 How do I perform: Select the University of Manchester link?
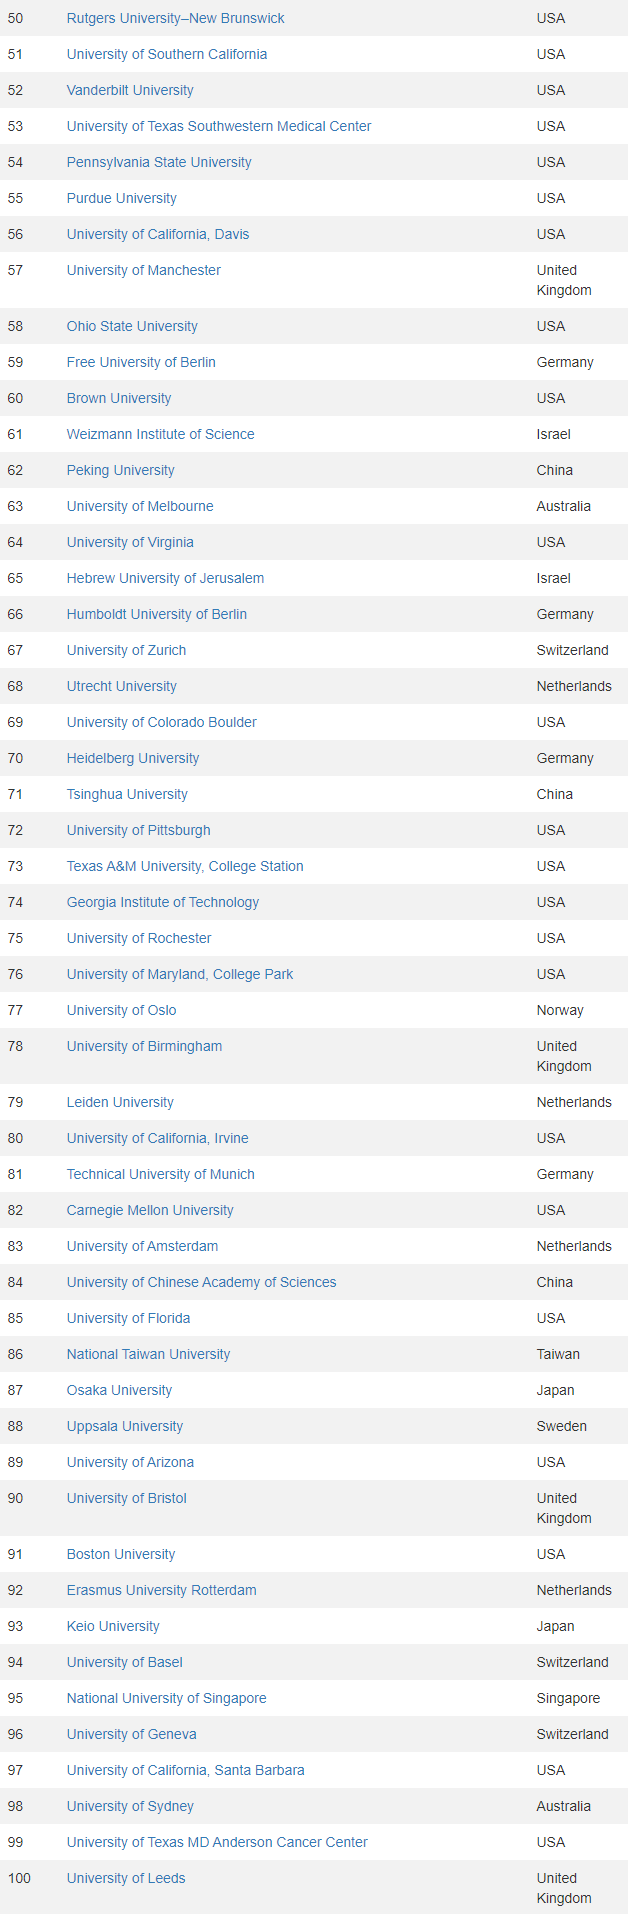tap(143, 270)
